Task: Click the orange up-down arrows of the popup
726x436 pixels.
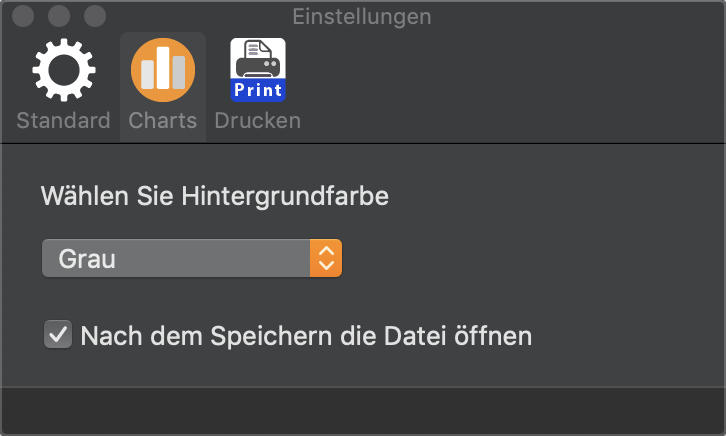Action: pos(326,258)
